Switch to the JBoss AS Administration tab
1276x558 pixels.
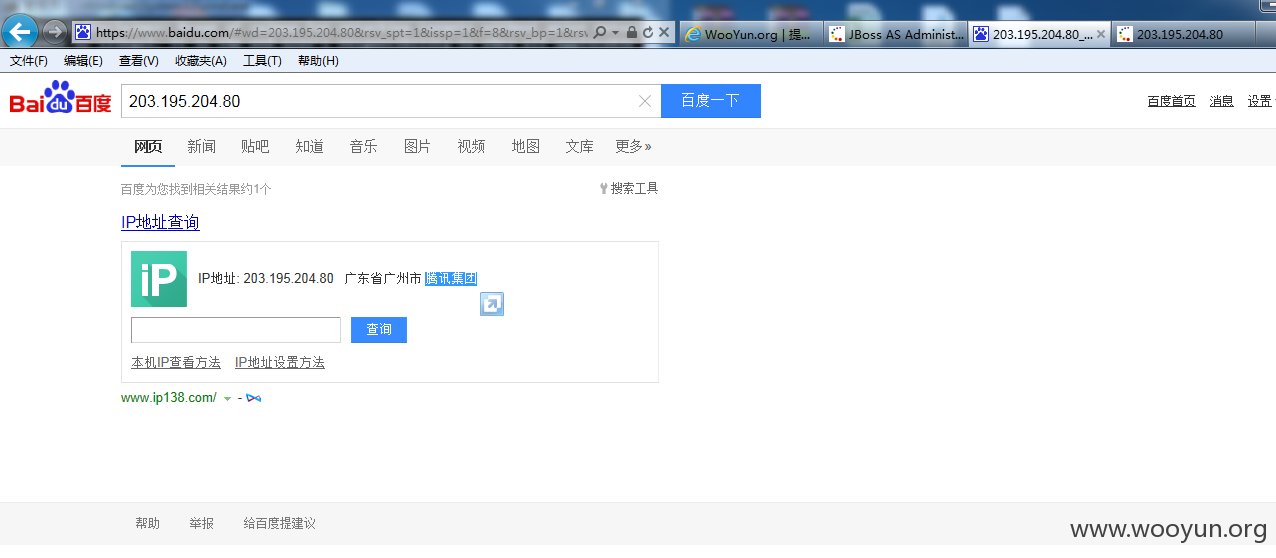tap(896, 34)
